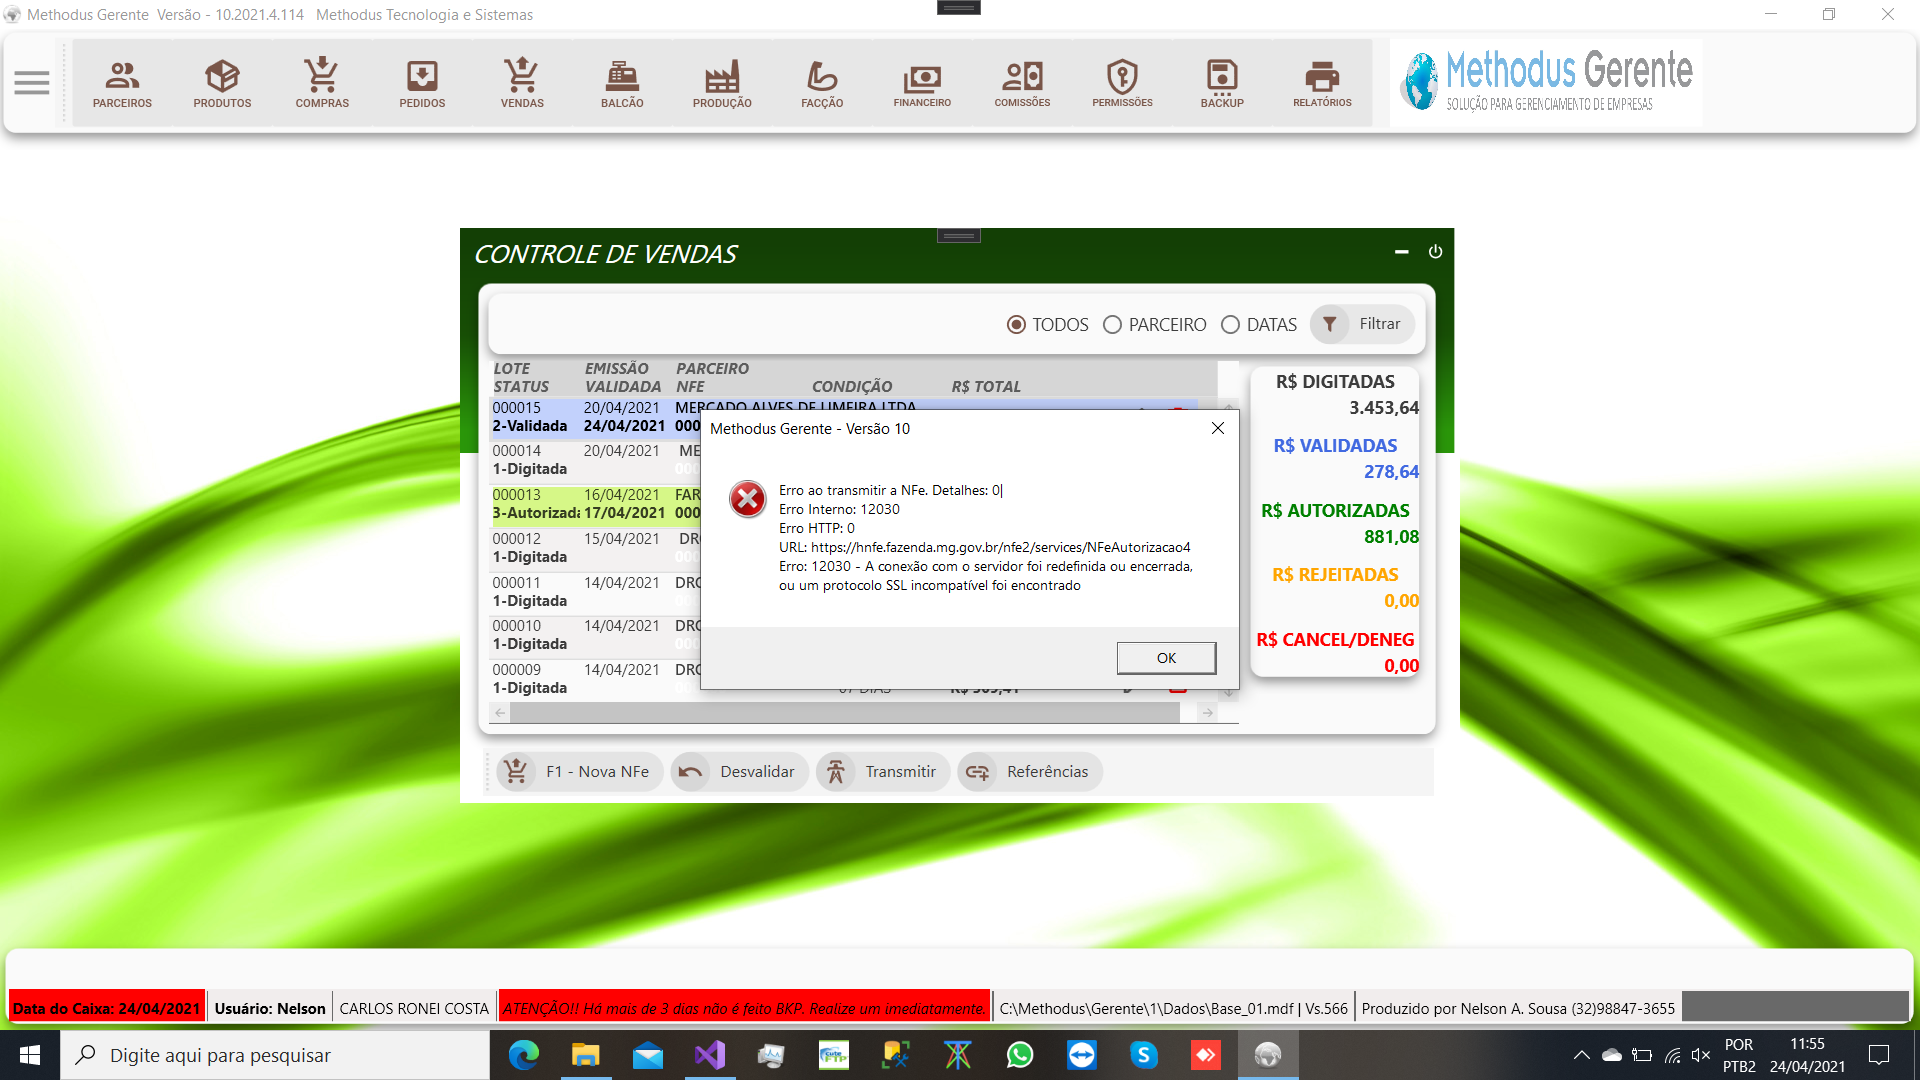Click the Controle de Vendas power icon
Screen dimensions: 1920x1080
(1435, 252)
